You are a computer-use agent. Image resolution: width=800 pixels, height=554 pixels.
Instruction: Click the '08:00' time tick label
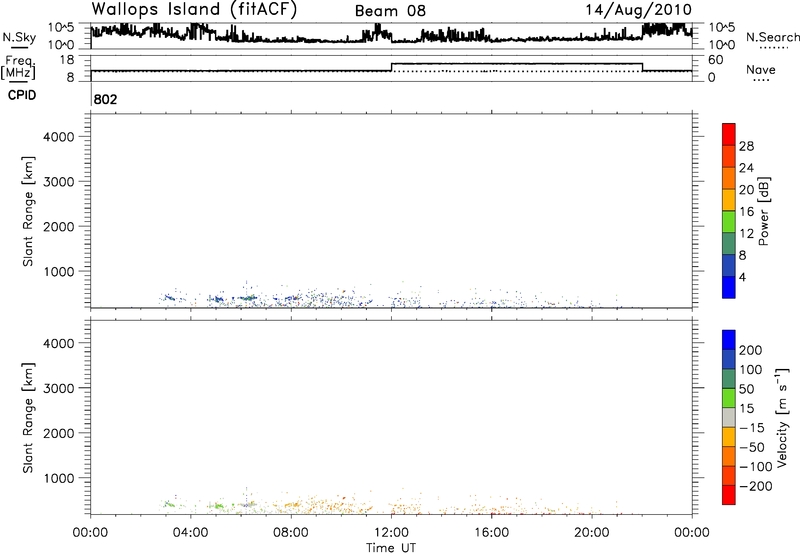pyautogui.click(x=291, y=533)
